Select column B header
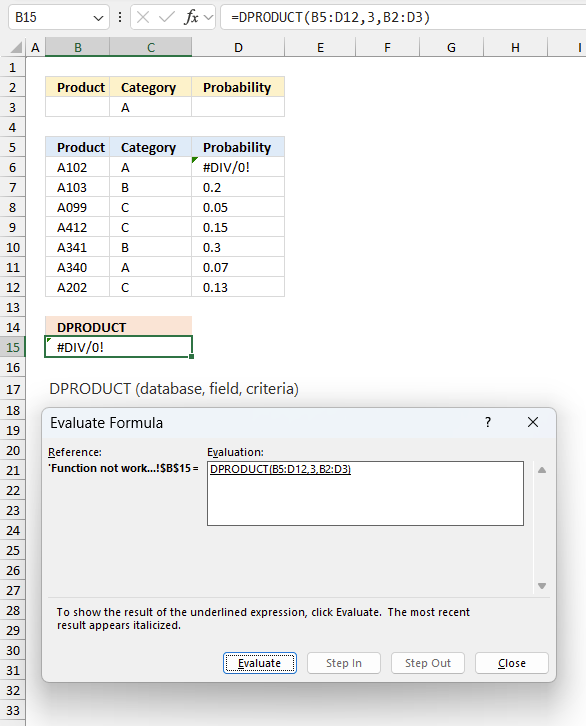This screenshot has width=586, height=726. [78, 48]
